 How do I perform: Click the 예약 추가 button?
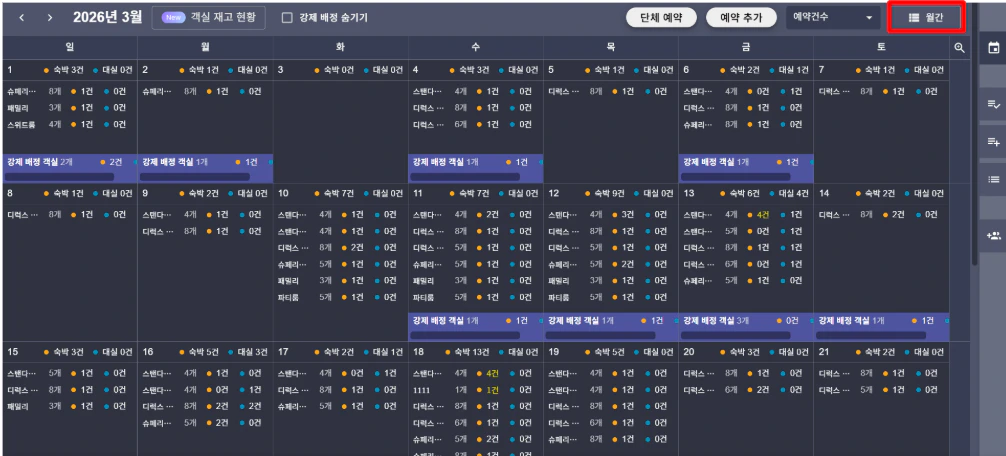click(x=742, y=17)
